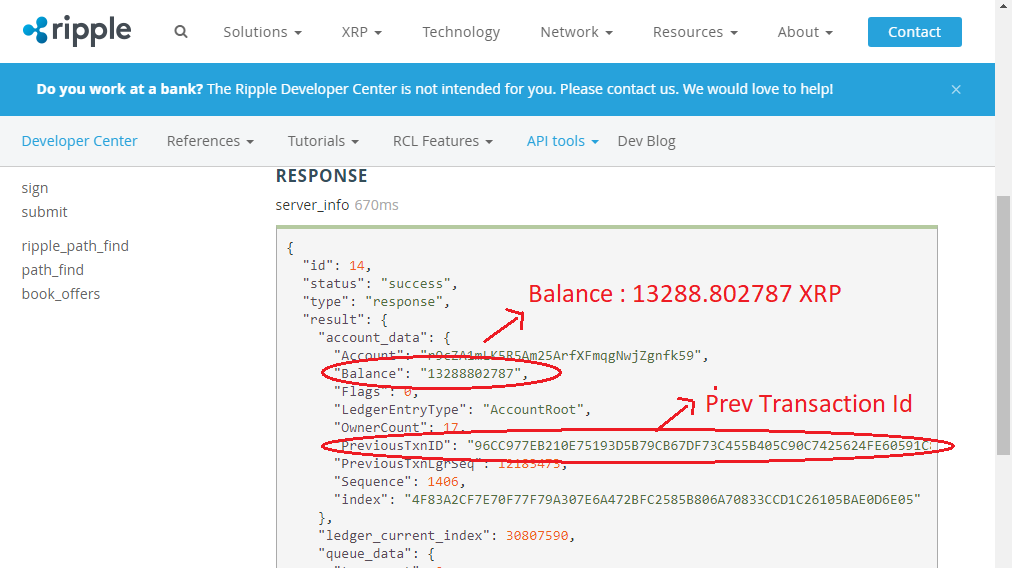Image resolution: width=1012 pixels, height=568 pixels.
Task: Click the "type": "response" line
Action: tap(376, 301)
